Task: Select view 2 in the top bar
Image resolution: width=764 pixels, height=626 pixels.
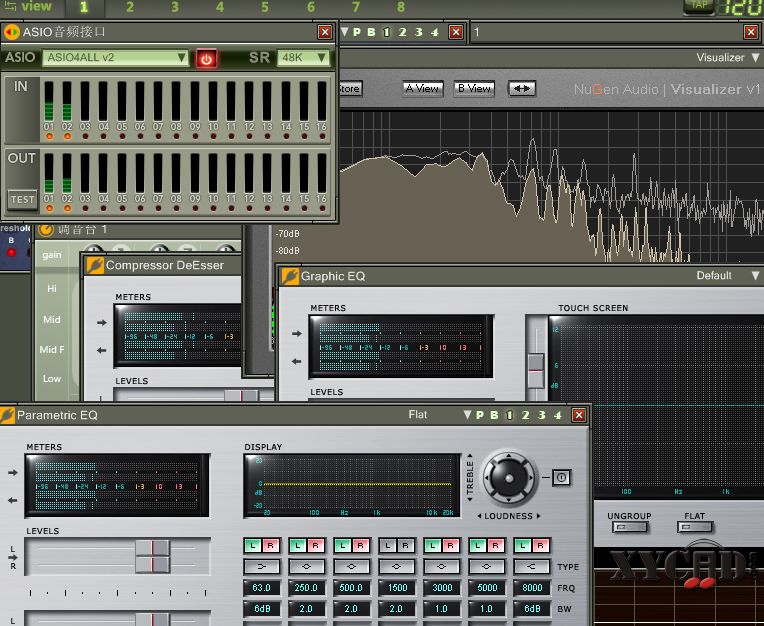Action: [130, 7]
